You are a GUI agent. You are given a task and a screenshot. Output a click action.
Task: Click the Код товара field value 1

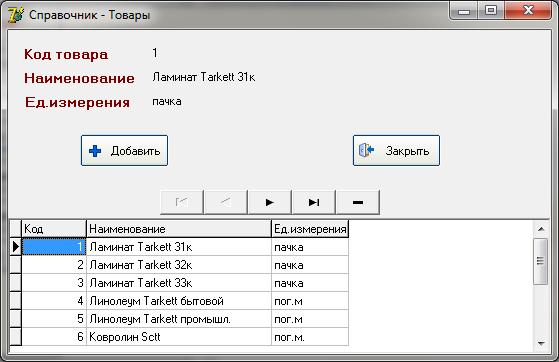tap(155, 53)
